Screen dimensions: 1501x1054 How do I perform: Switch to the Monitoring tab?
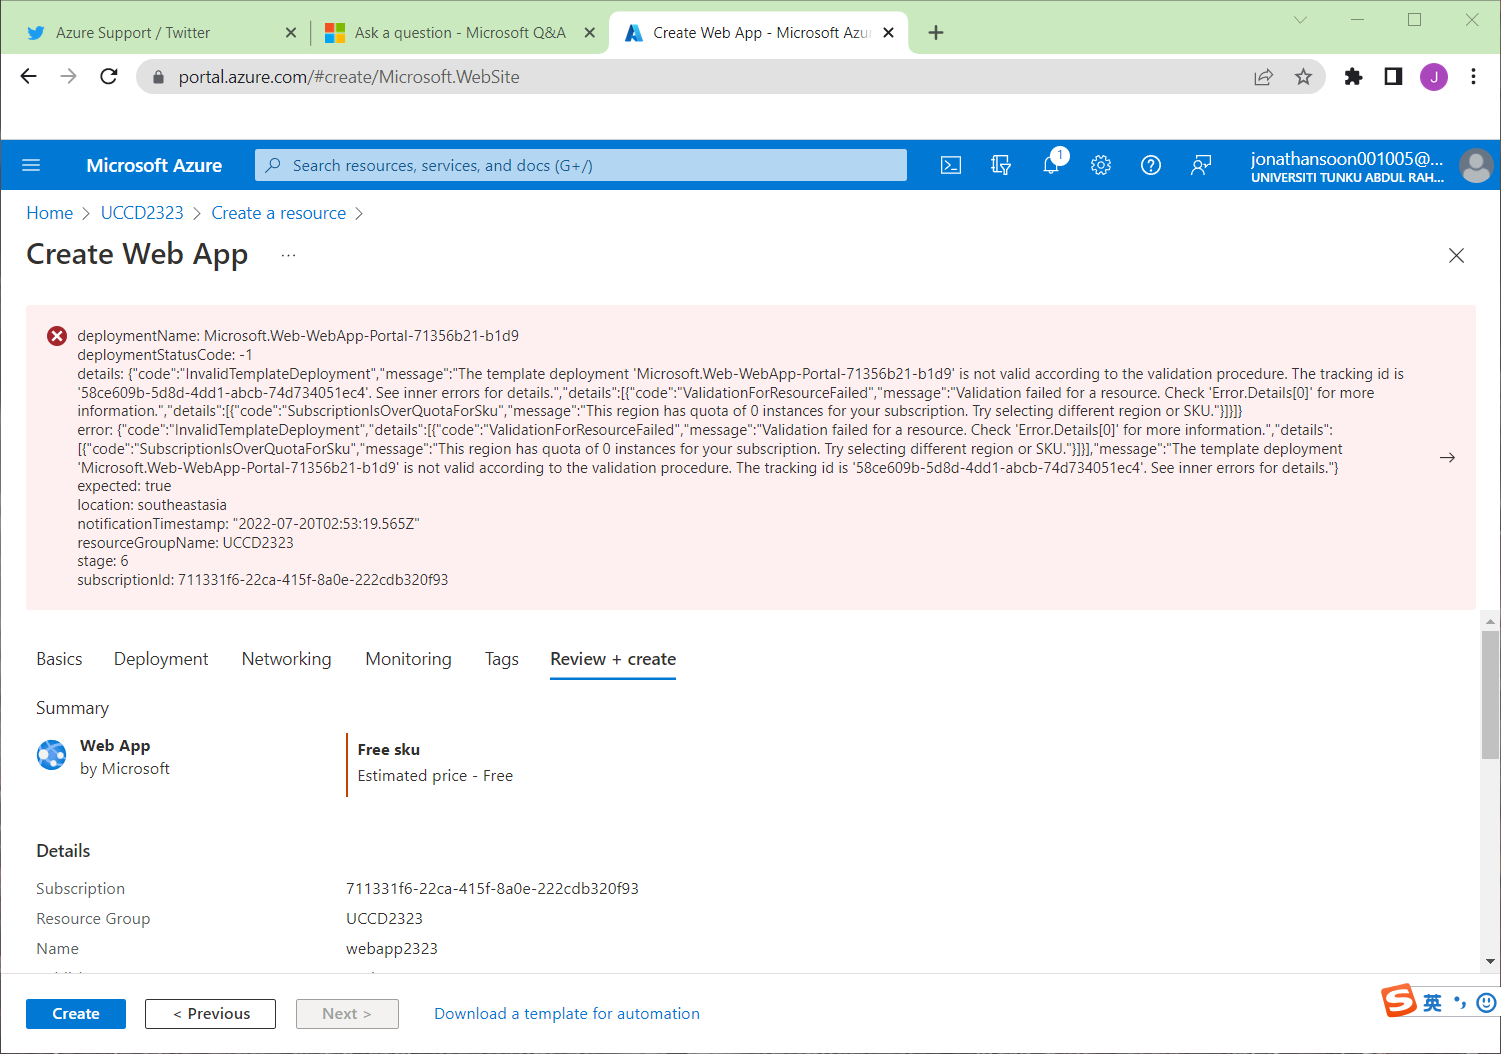pos(408,659)
